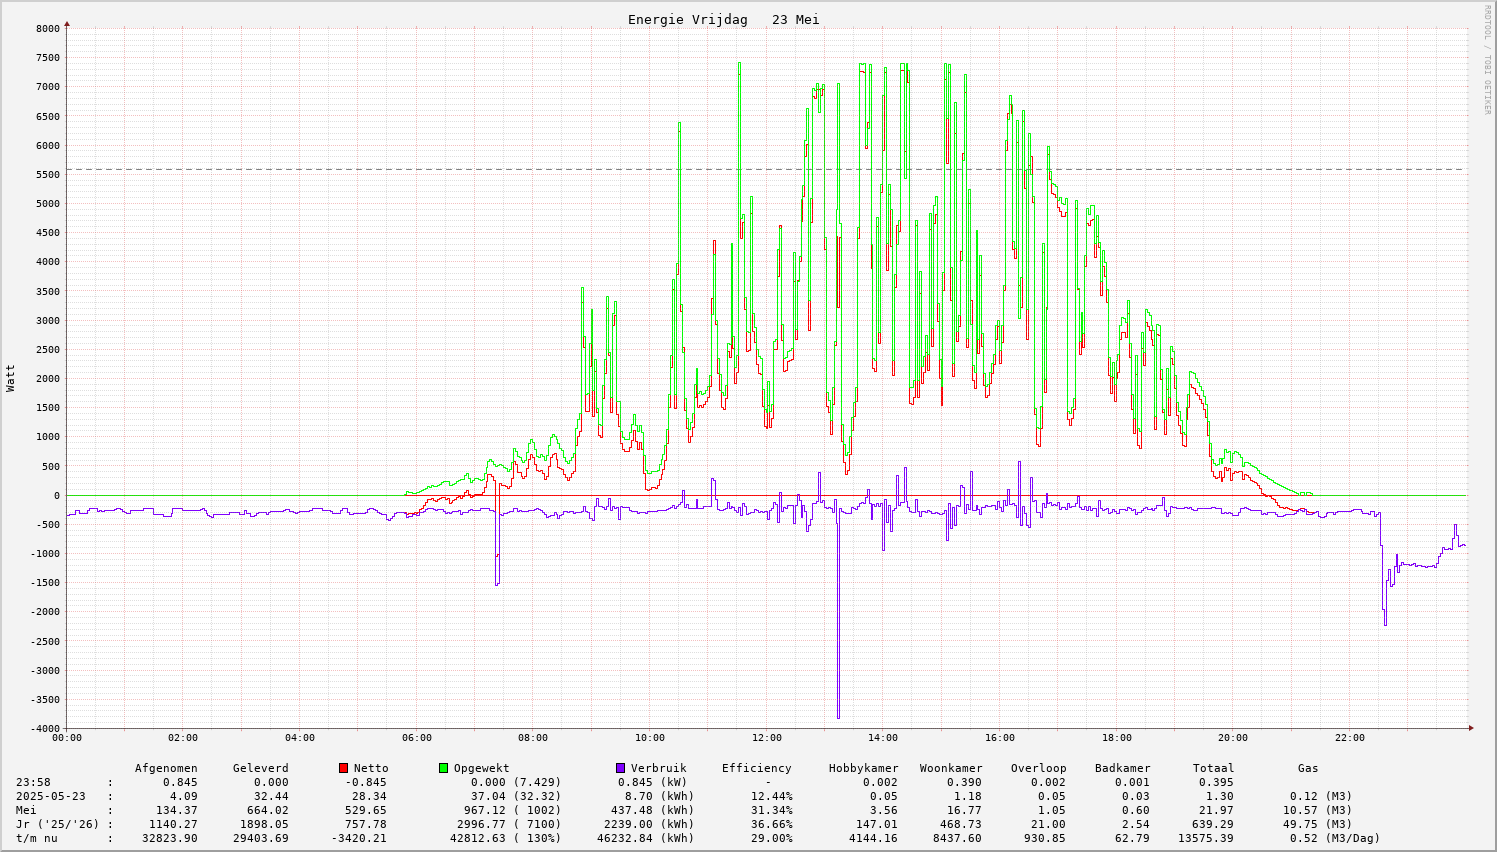Click the Totaal column header
Image resolution: width=1497 pixels, height=852 pixels.
coord(1213,768)
